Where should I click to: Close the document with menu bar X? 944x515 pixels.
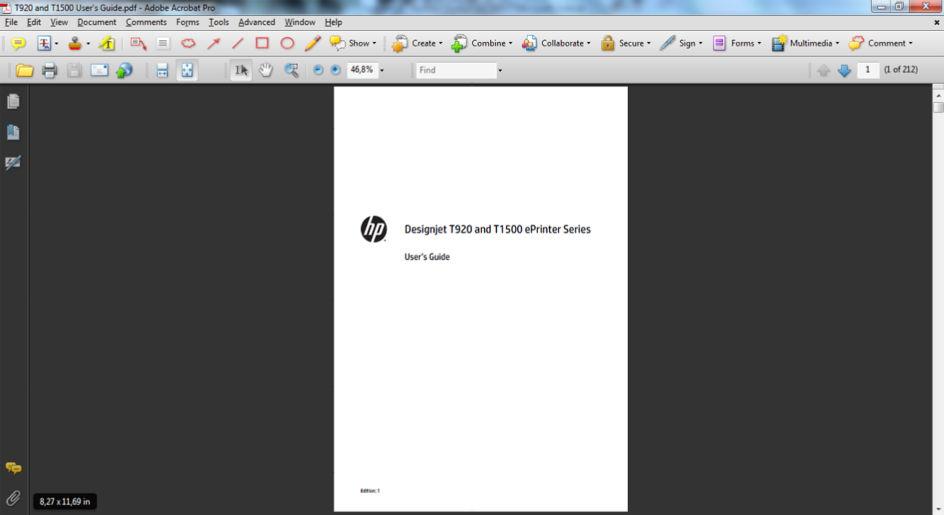(936, 22)
